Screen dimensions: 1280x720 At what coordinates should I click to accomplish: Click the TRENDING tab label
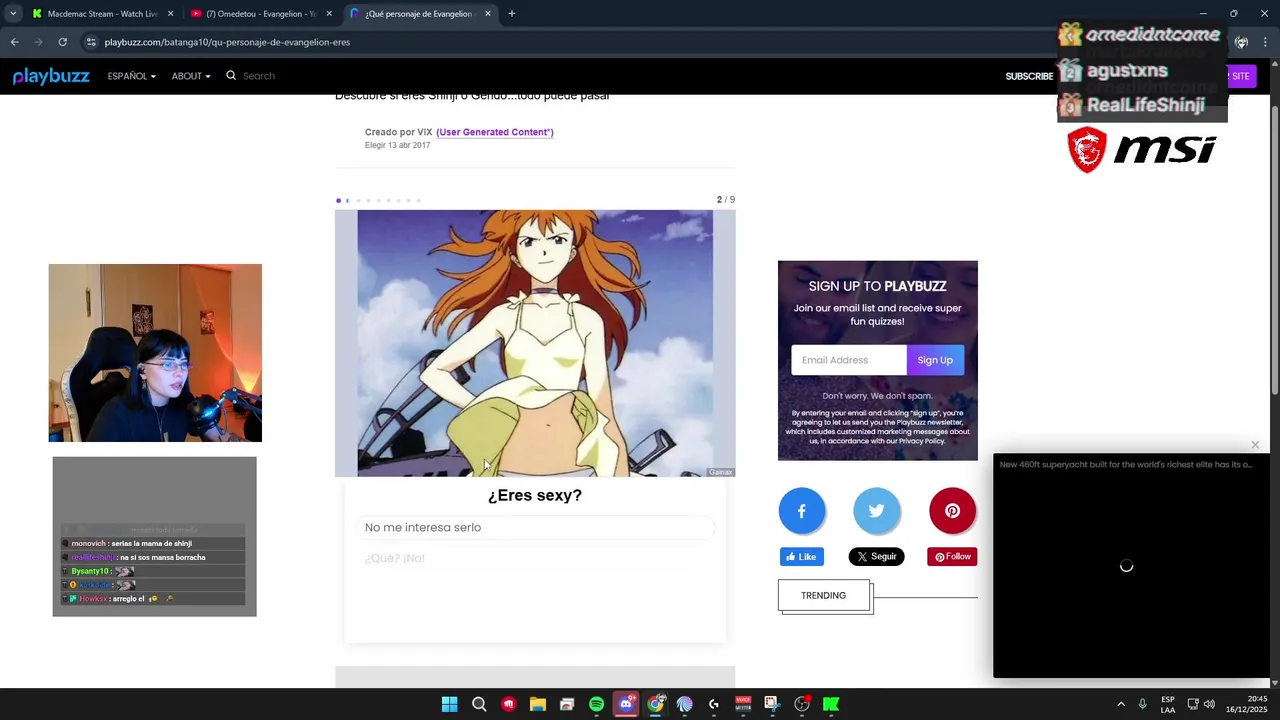[824, 596]
